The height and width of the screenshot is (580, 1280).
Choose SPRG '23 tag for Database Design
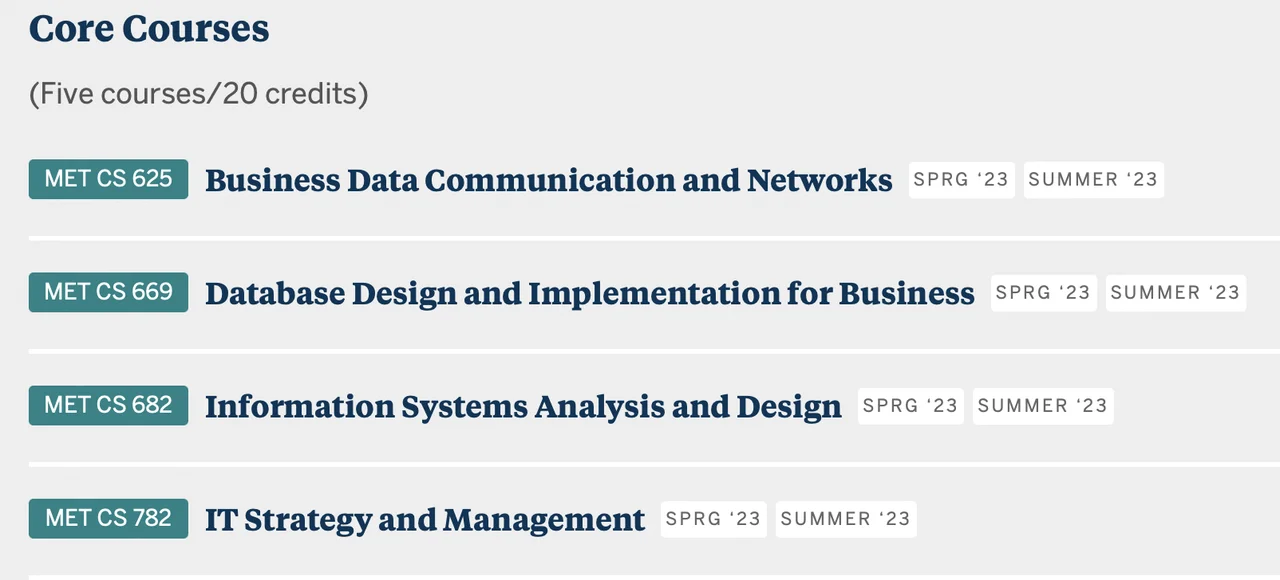pos(1043,293)
